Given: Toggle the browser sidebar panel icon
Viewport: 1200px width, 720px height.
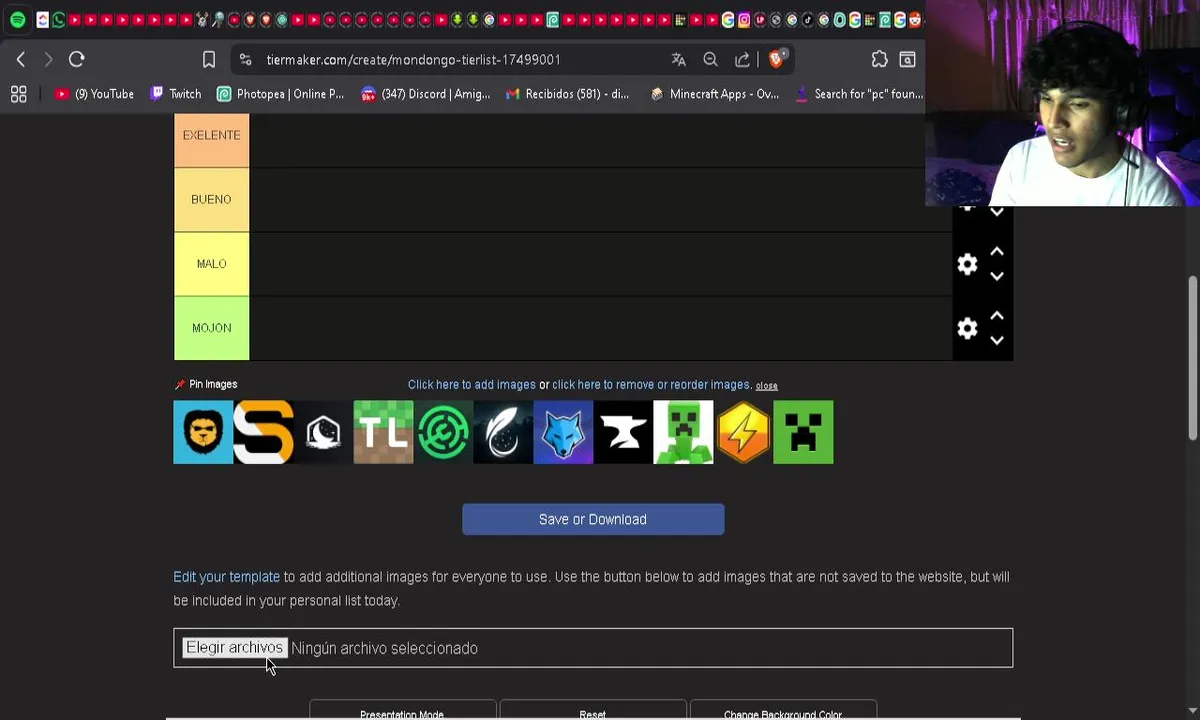Looking at the screenshot, I should click(908, 60).
